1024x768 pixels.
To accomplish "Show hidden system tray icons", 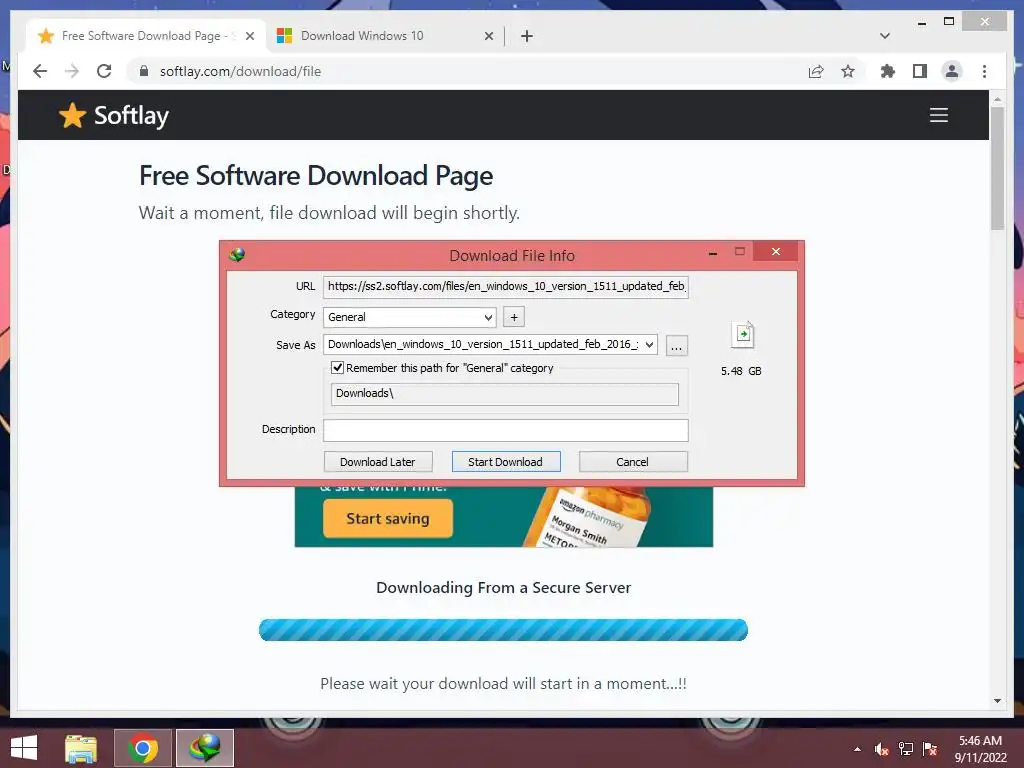I will click(x=857, y=749).
